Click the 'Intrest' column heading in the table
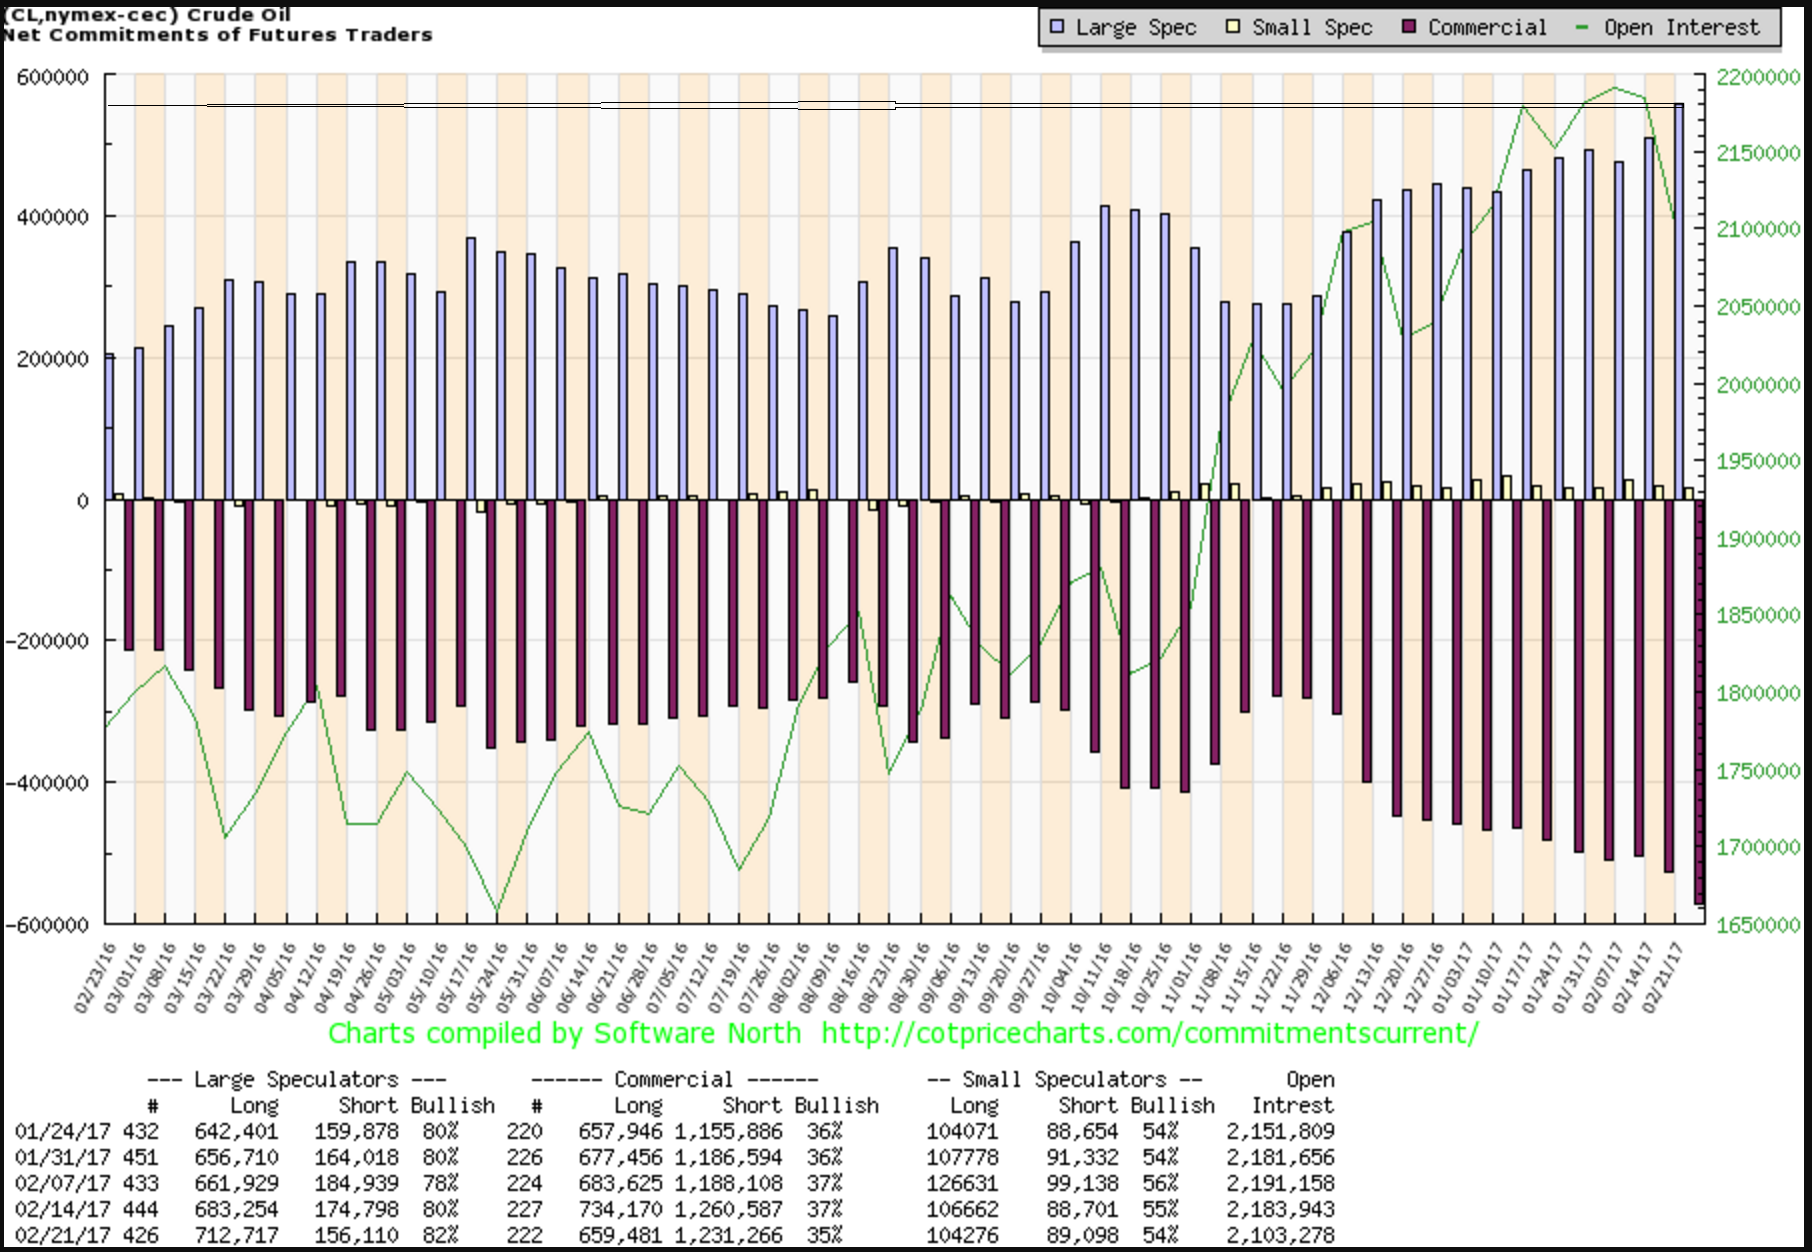Image resolution: width=1812 pixels, height=1252 pixels. click(x=1293, y=1106)
